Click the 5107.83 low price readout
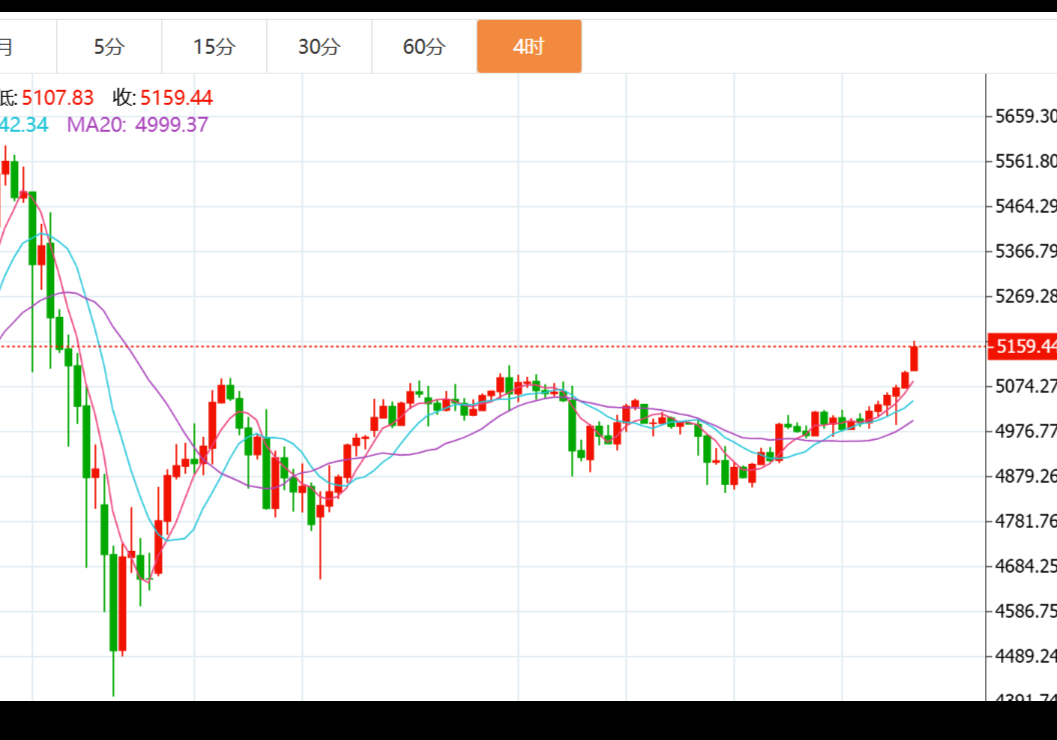 57,98
